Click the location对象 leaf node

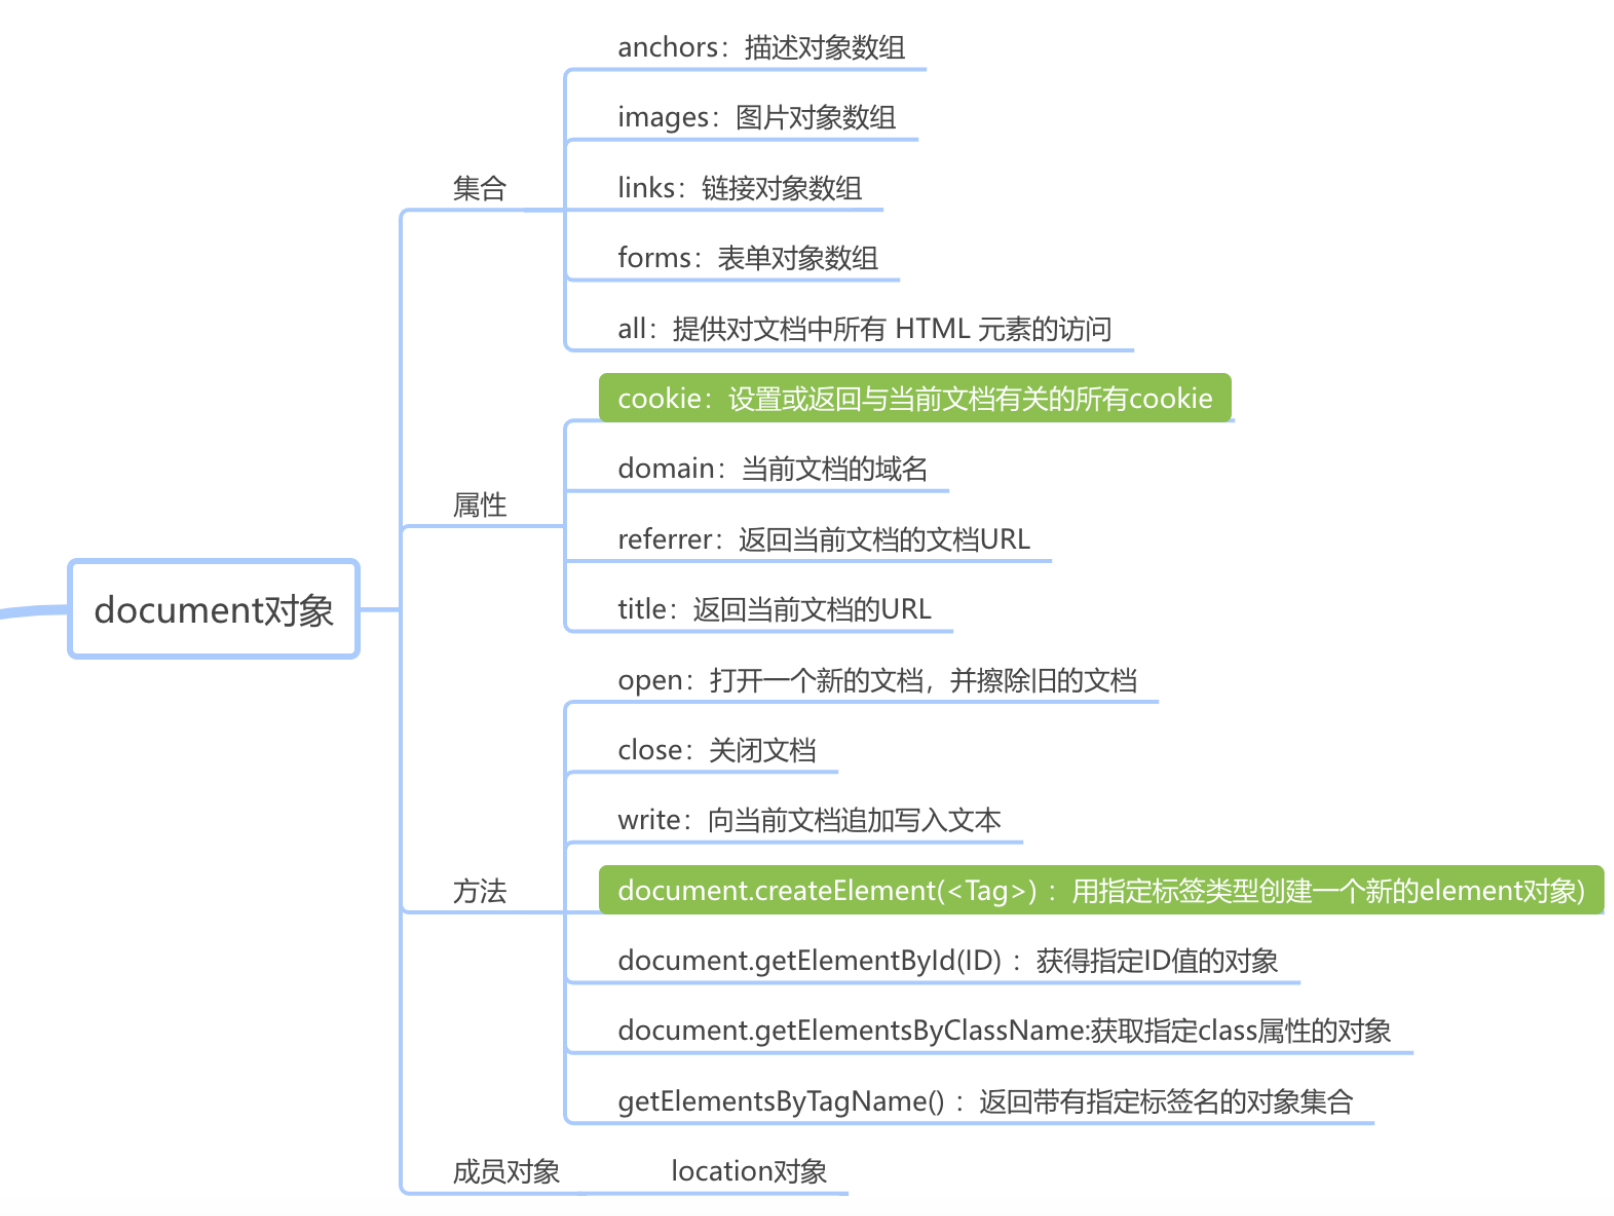748,1171
